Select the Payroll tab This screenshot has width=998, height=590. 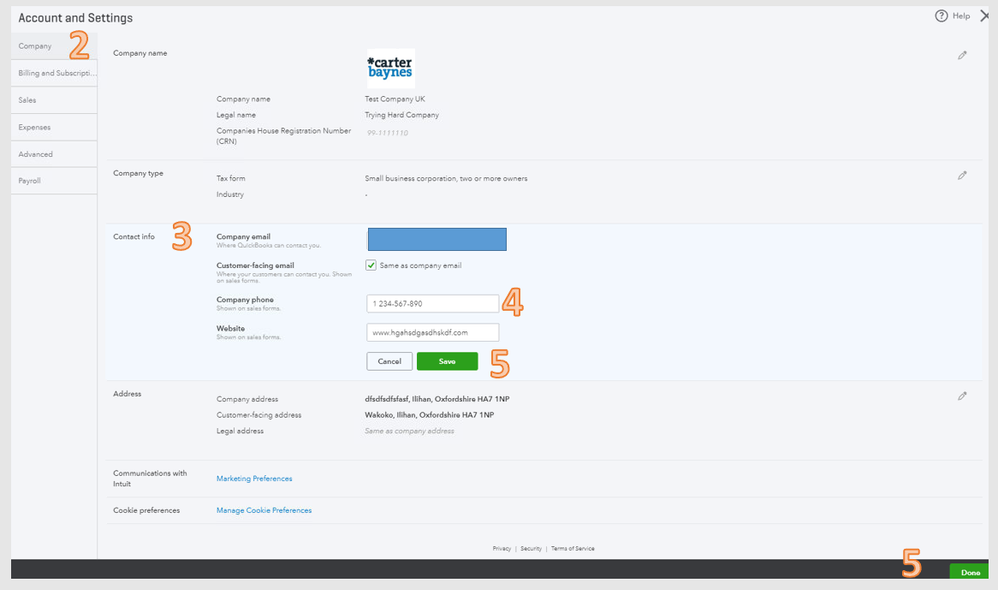pos(54,181)
